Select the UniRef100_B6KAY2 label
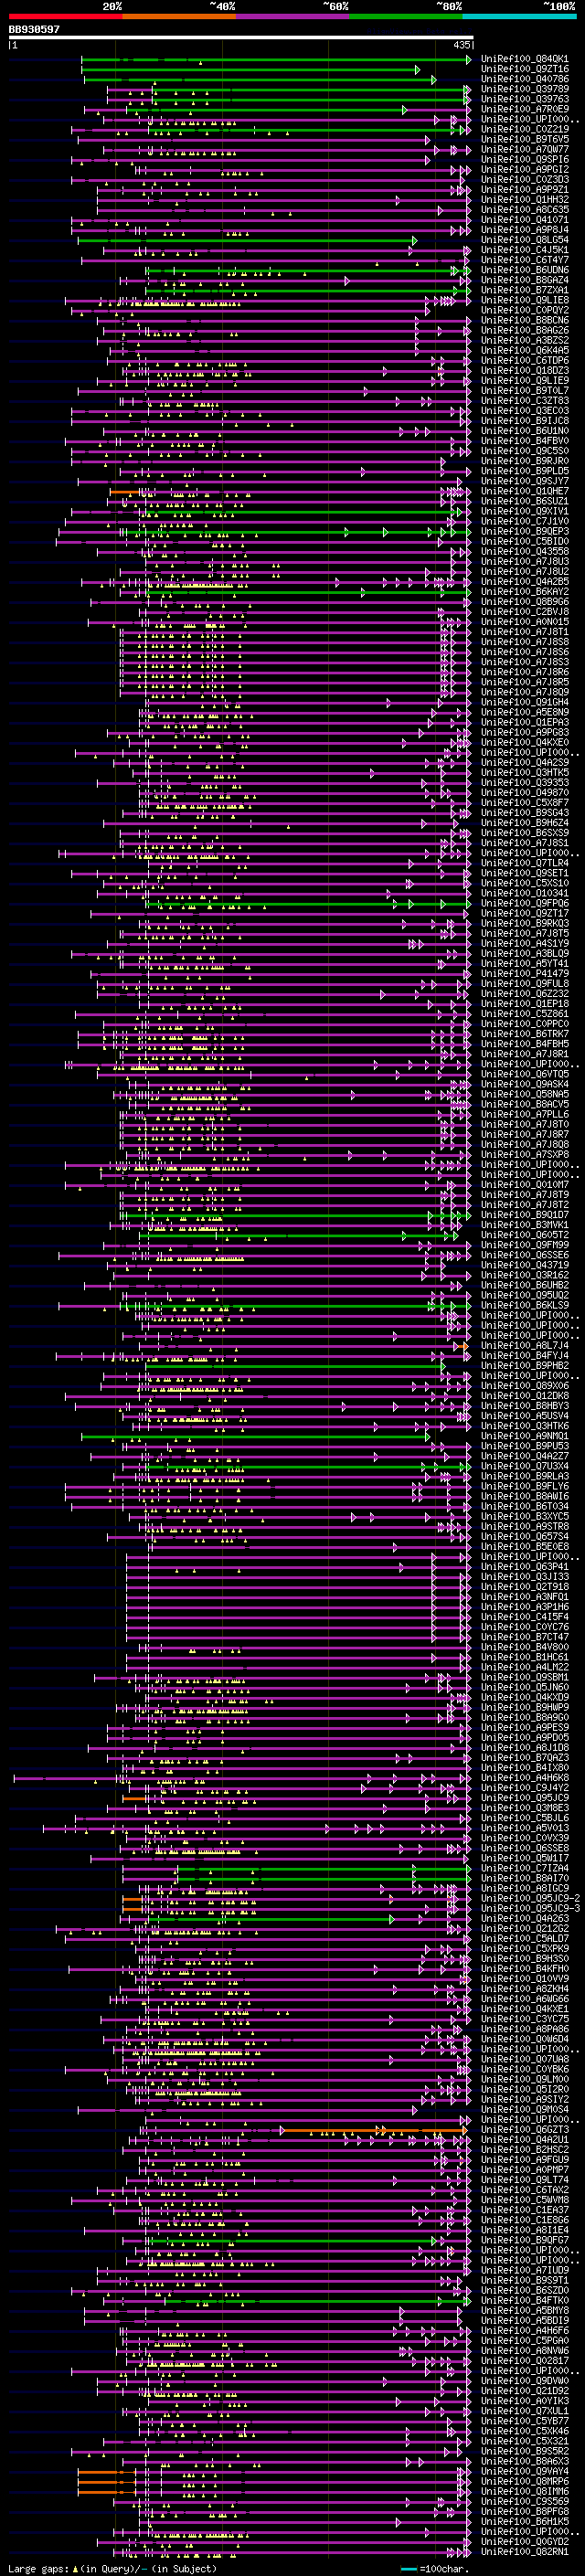585x2576 pixels. click(524, 591)
